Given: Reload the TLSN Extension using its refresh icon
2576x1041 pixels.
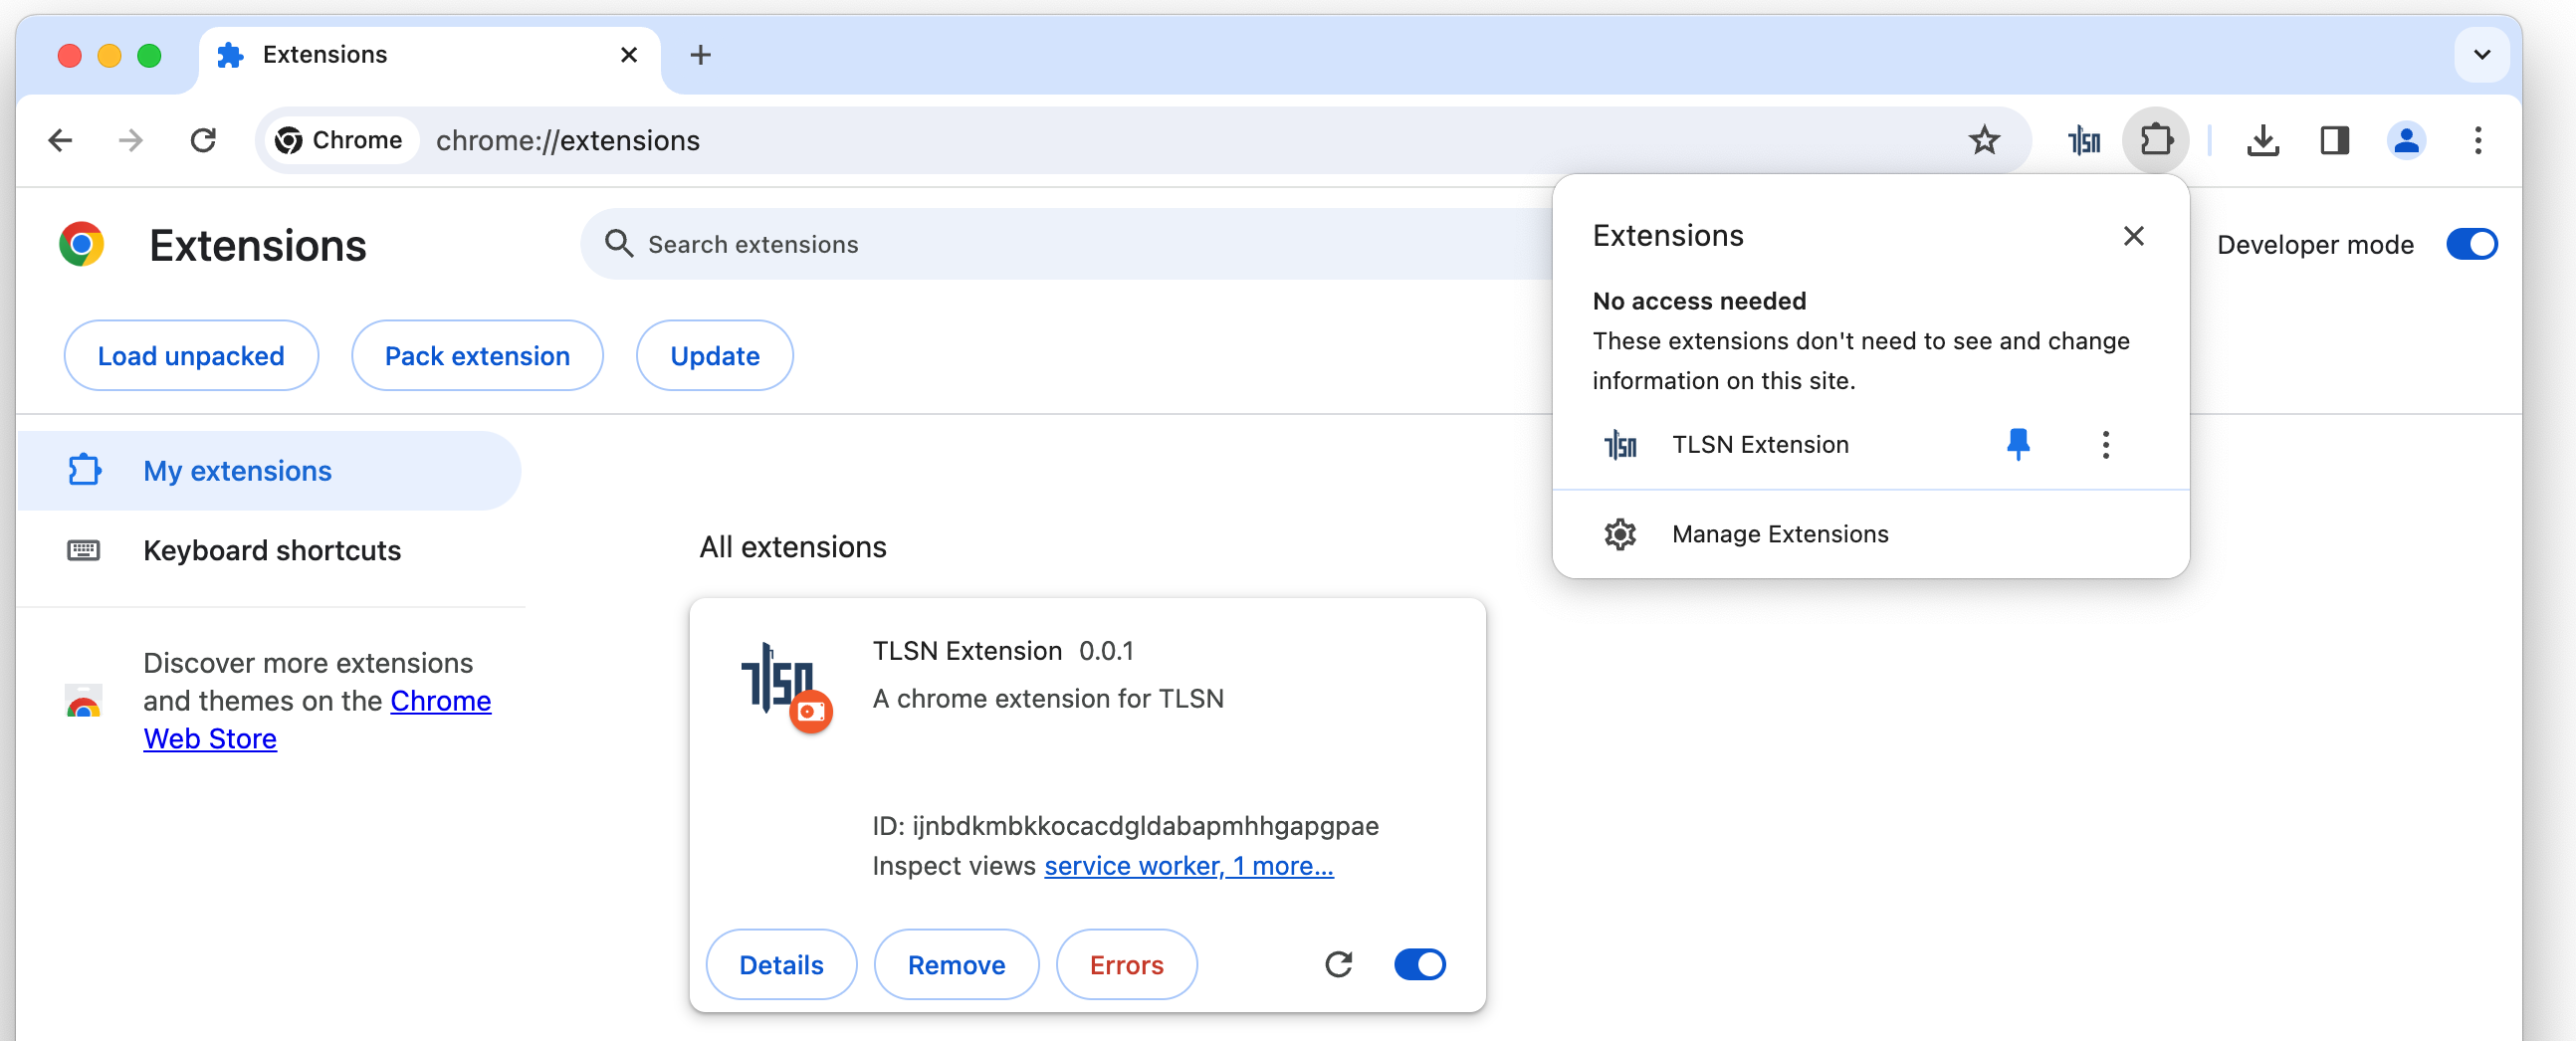Looking at the screenshot, I should point(1338,964).
